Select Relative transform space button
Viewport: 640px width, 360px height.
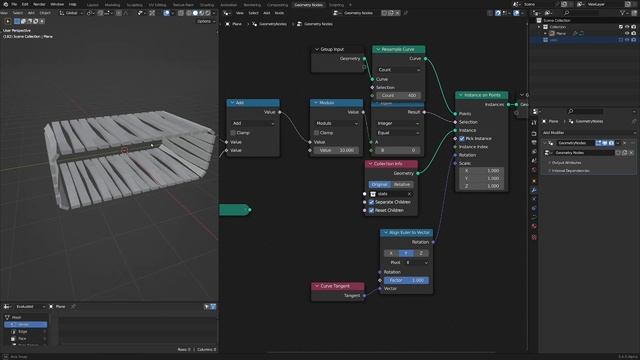(402, 184)
